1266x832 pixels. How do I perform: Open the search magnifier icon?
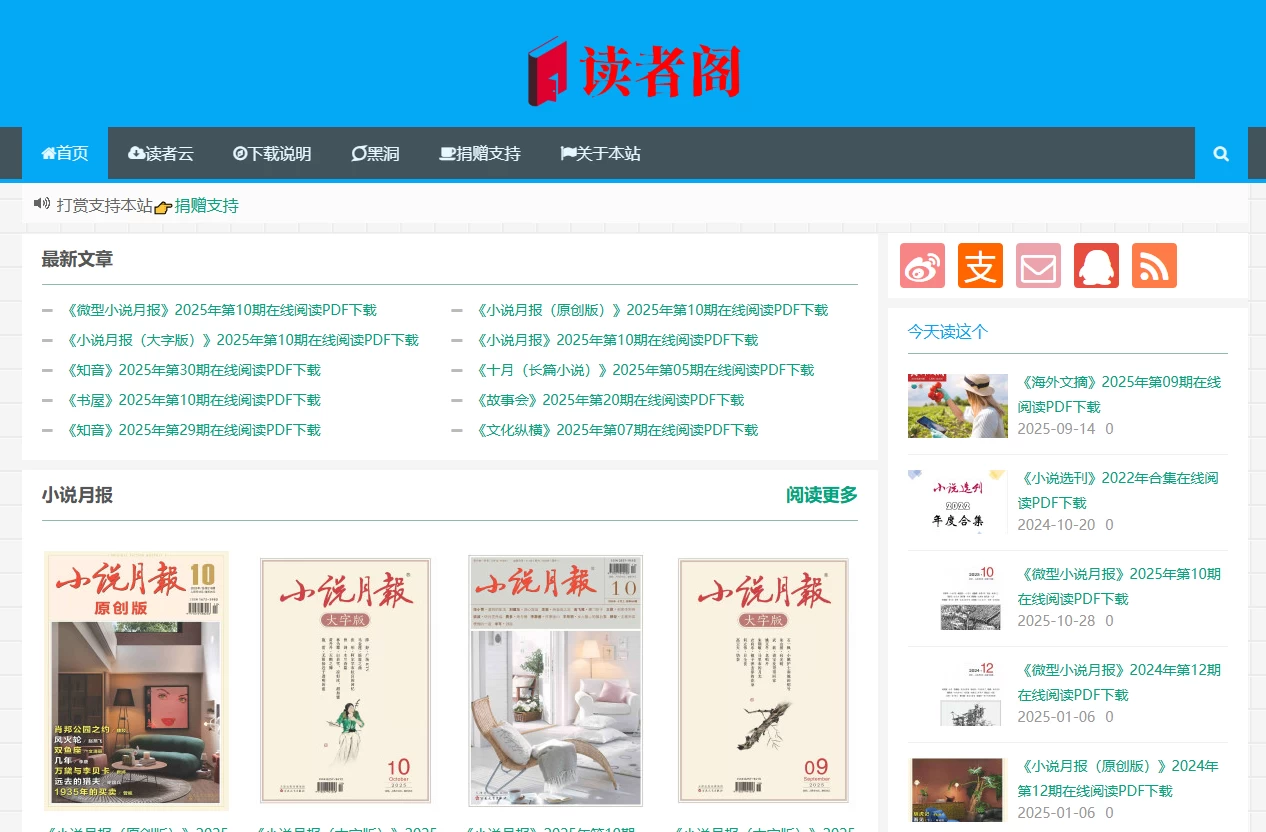[1220, 153]
